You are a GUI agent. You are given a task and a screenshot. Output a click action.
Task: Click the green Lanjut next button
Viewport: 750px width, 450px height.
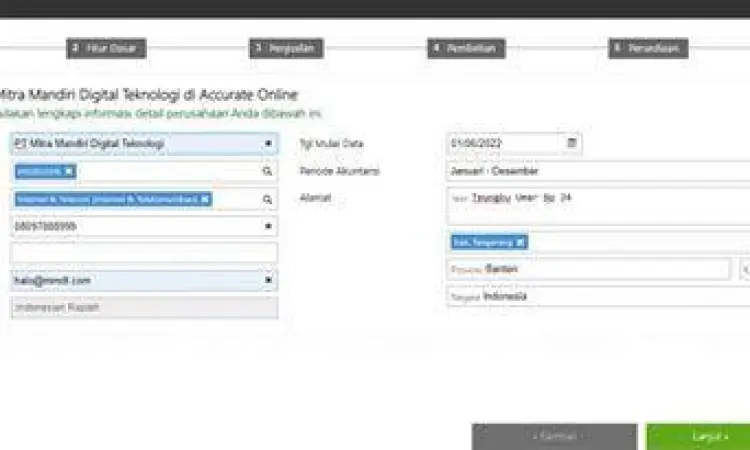pyautogui.click(x=698, y=437)
